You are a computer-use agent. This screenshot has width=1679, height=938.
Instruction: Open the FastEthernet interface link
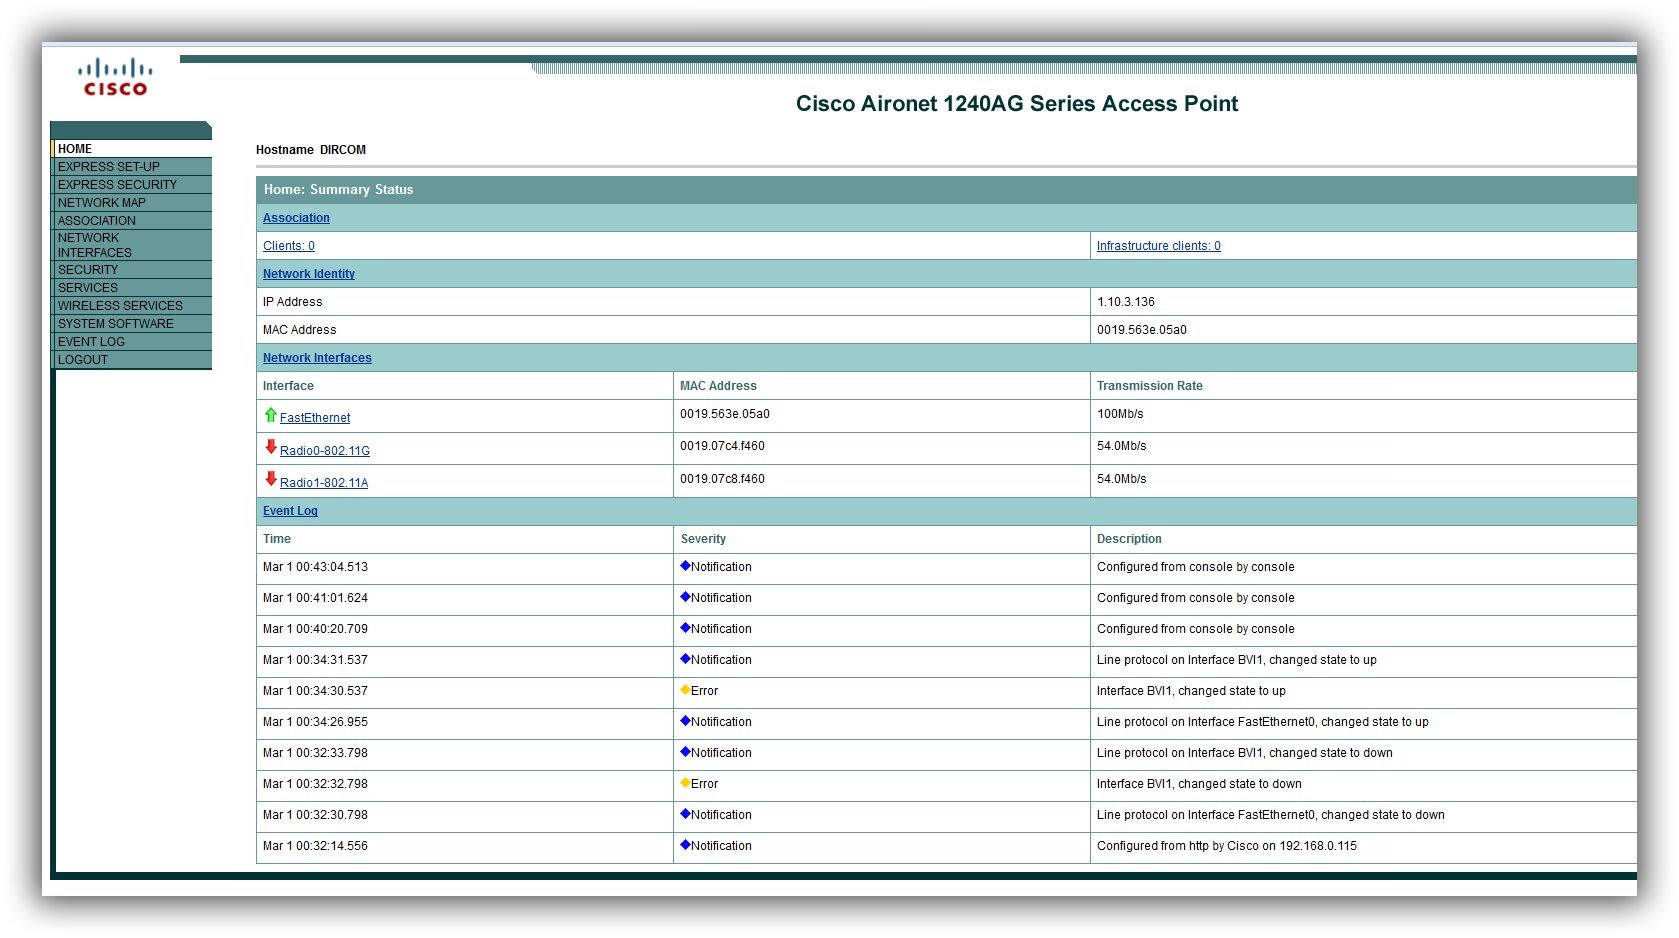click(315, 418)
